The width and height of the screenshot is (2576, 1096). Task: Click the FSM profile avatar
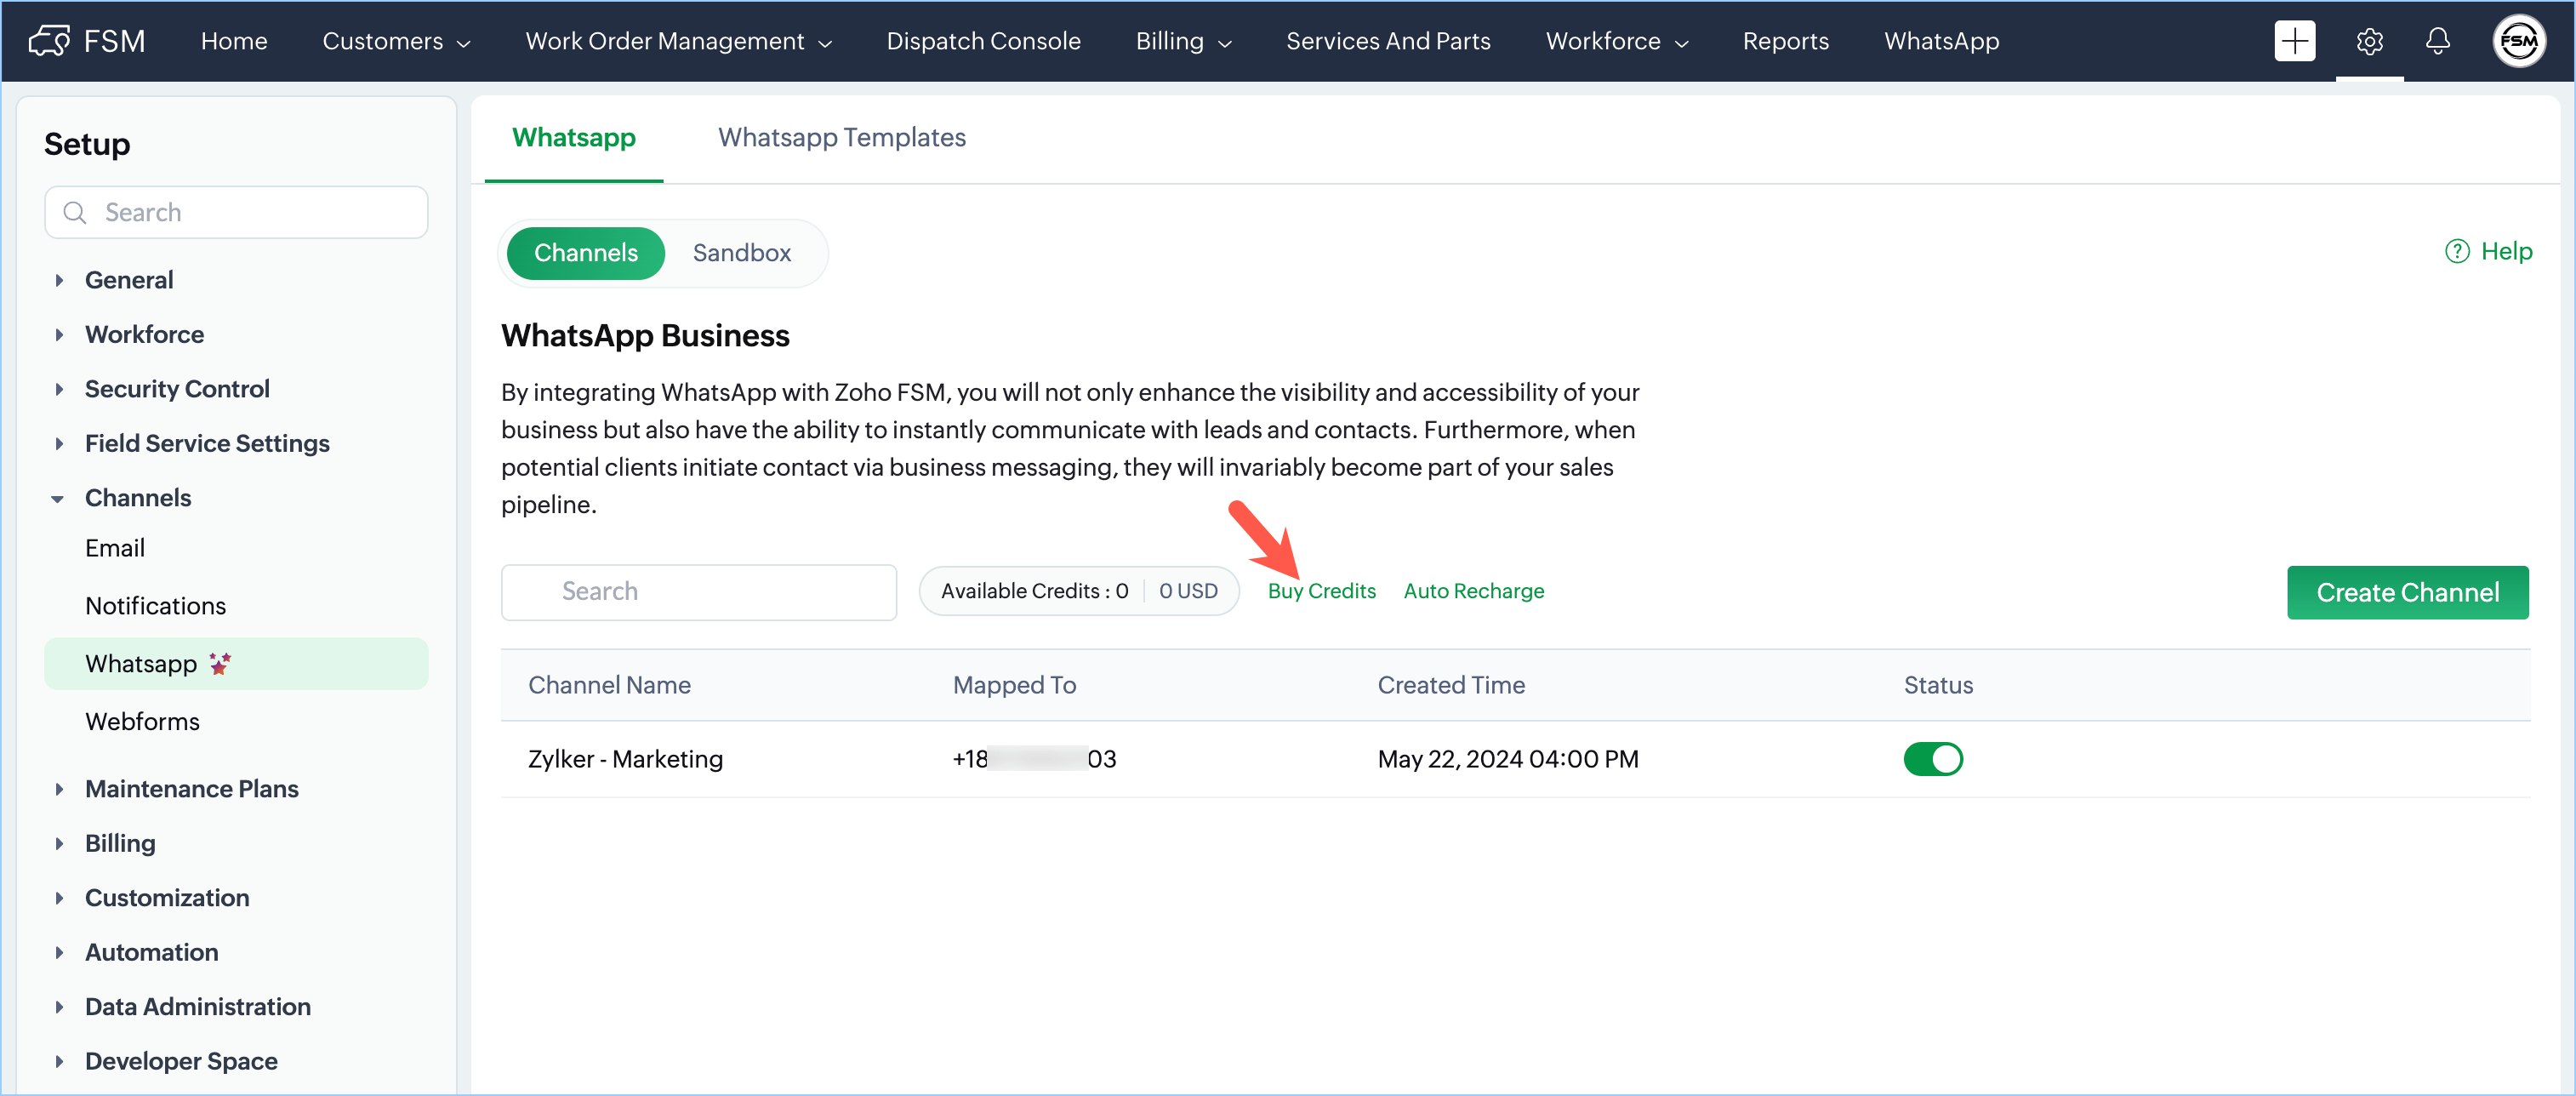2518,41
